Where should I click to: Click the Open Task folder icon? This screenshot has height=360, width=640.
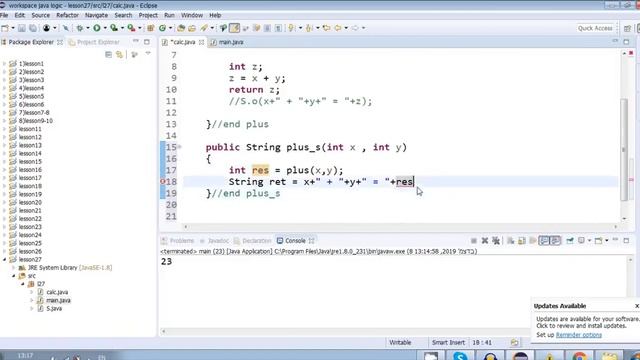(192, 28)
